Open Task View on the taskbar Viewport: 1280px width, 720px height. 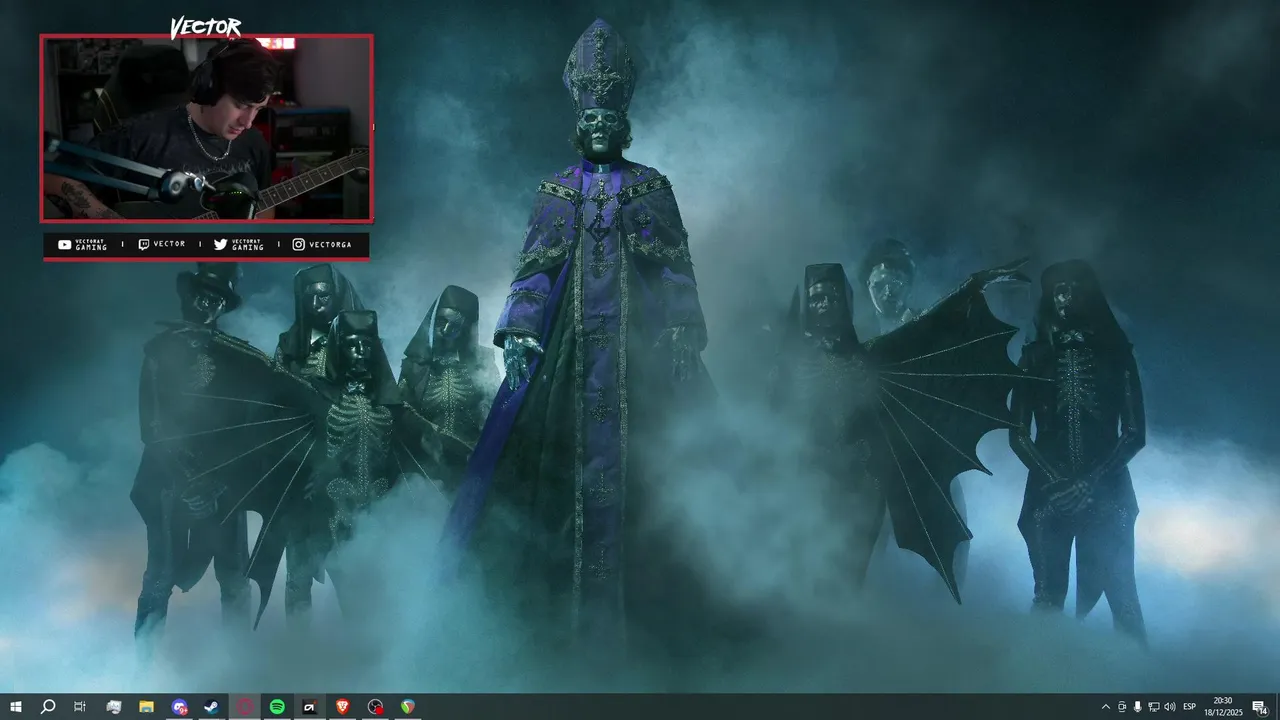80,707
